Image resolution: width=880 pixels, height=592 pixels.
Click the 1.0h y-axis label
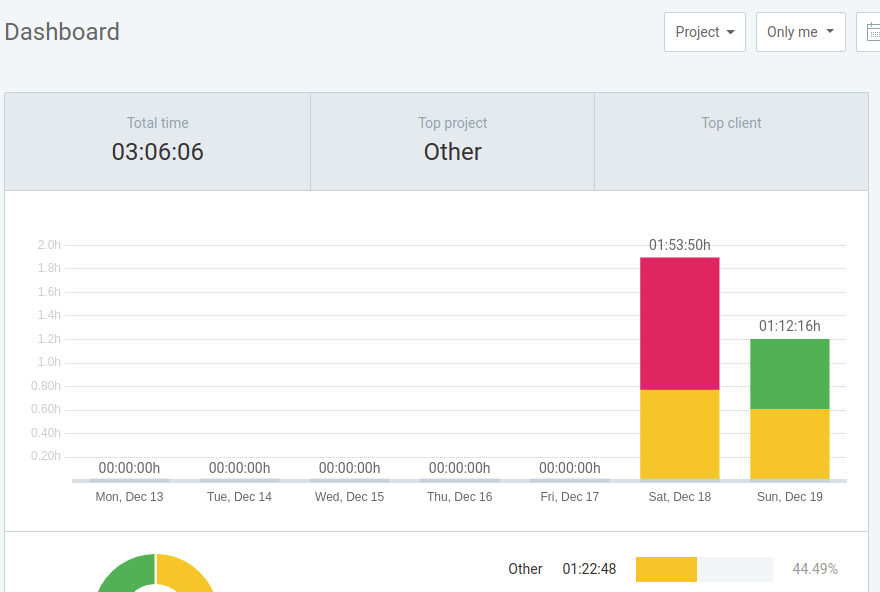point(49,362)
